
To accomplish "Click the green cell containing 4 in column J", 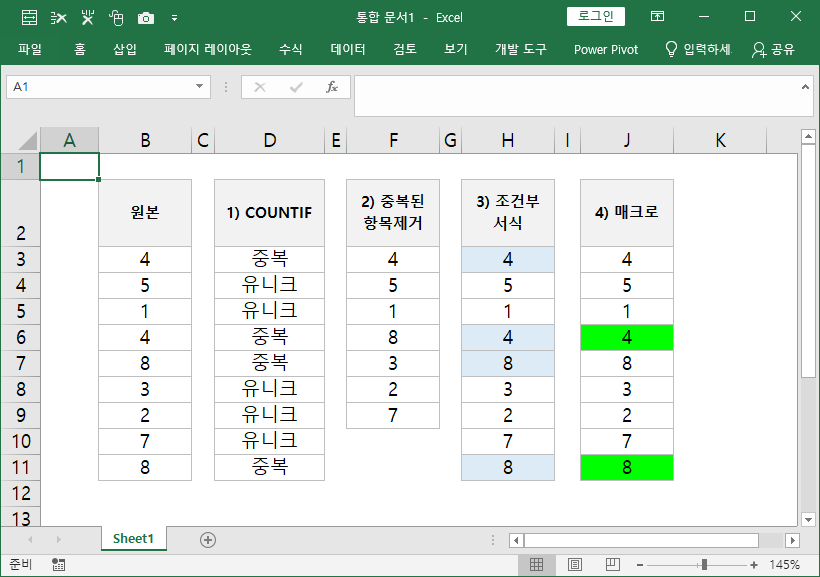I will (x=627, y=337).
